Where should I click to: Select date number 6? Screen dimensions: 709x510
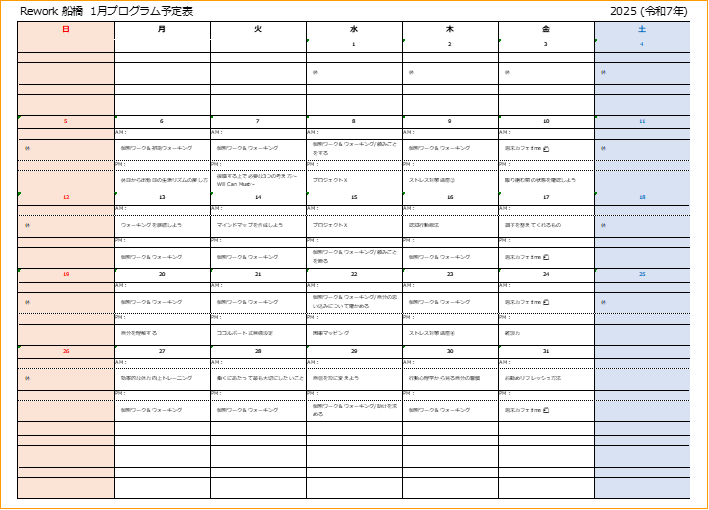pos(161,121)
